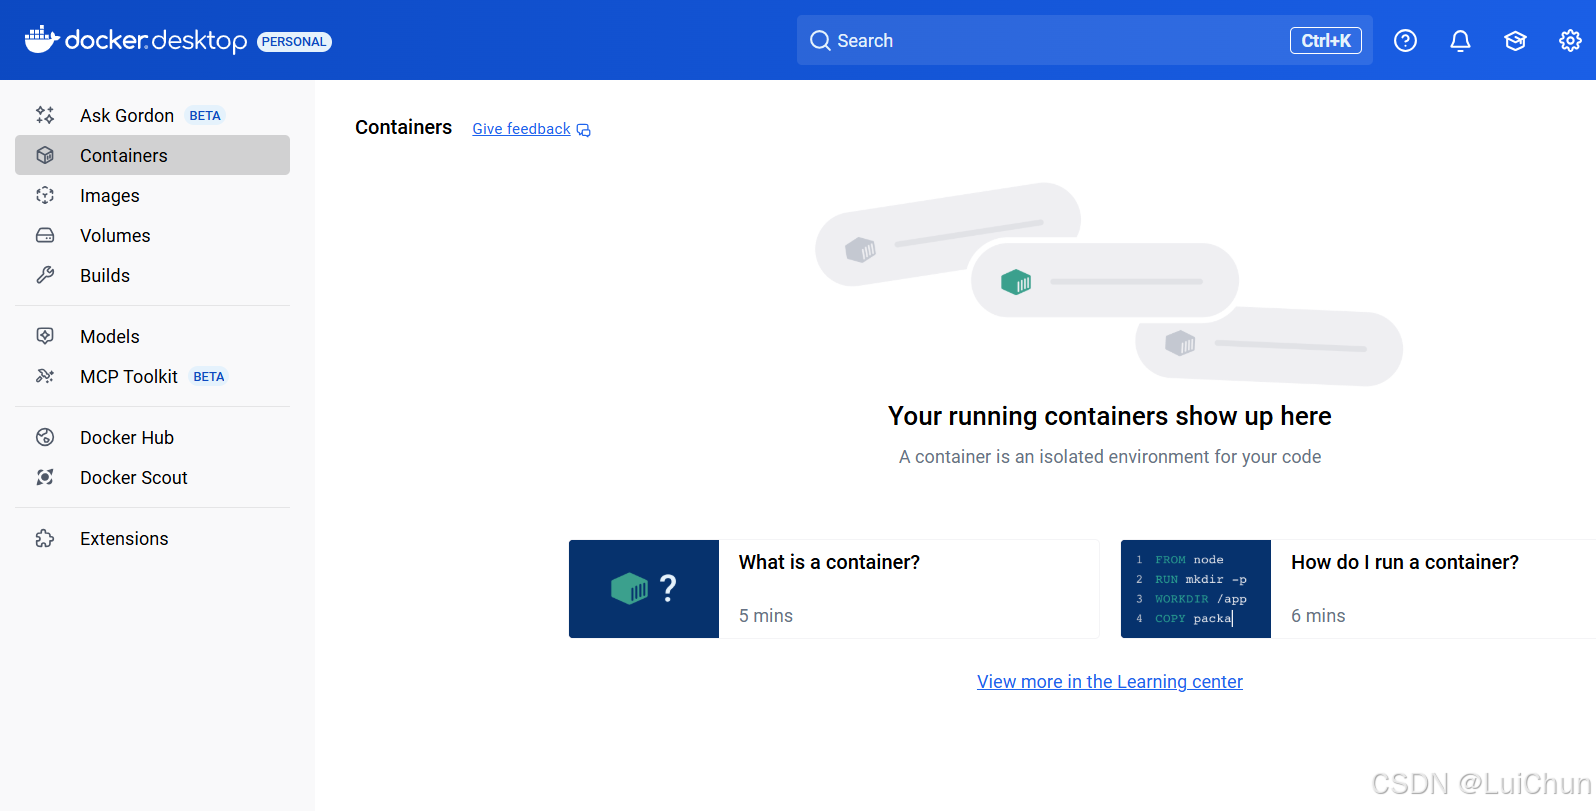Open the notifications bell icon
Image resolution: width=1596 pixels, height=811 pixels.
coord(1460,41)
